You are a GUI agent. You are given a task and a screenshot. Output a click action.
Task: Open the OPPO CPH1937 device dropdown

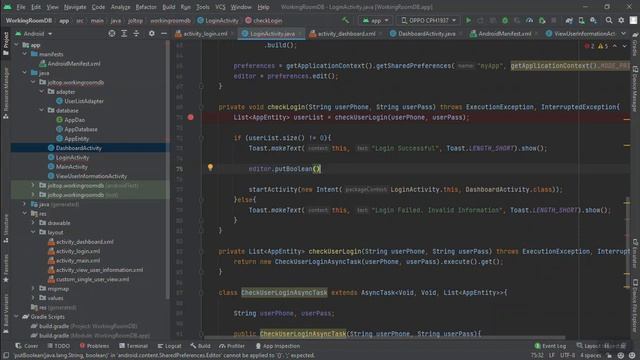click(428, 20)
